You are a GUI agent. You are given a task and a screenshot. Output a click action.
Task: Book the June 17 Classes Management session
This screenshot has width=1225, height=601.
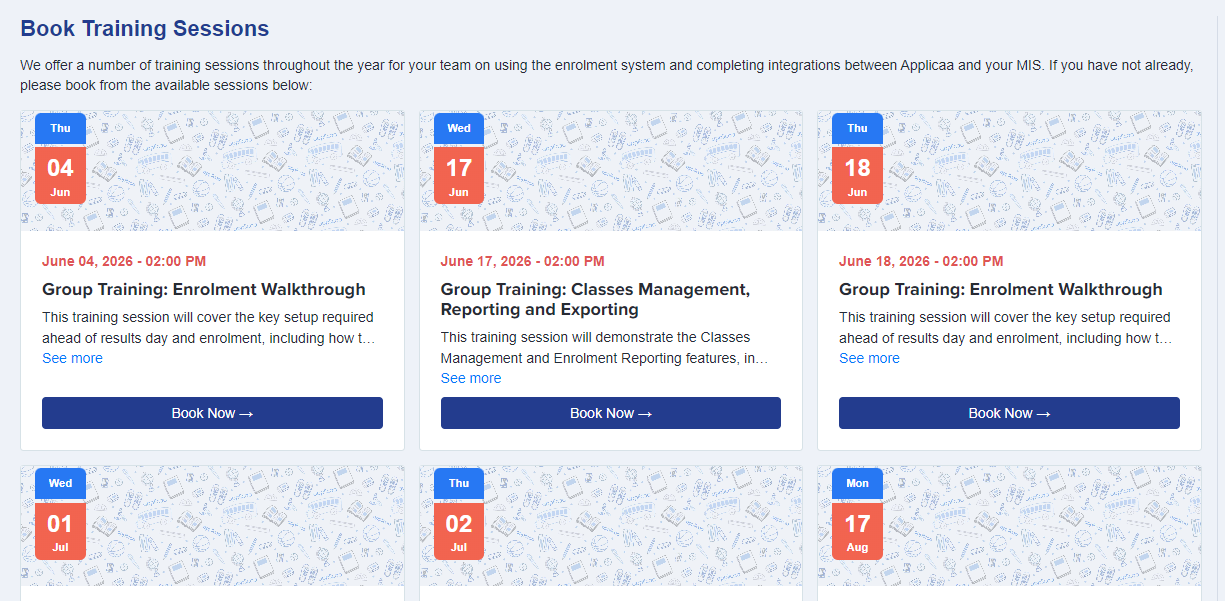(611, 413)
